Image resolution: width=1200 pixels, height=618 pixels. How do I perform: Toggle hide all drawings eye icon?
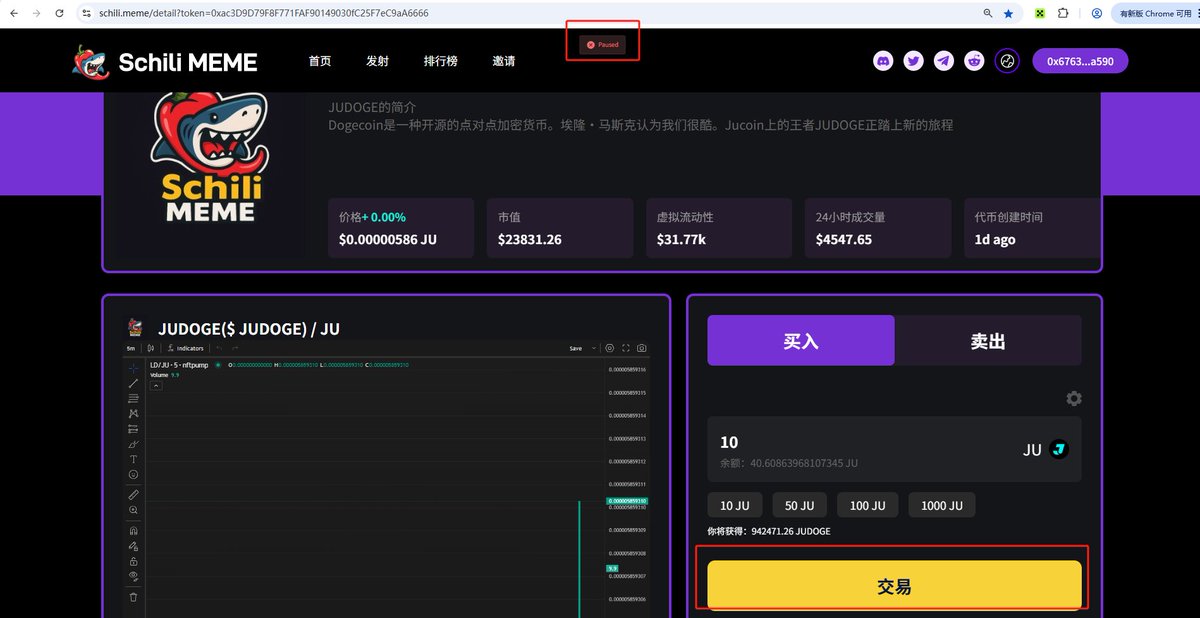134,576
